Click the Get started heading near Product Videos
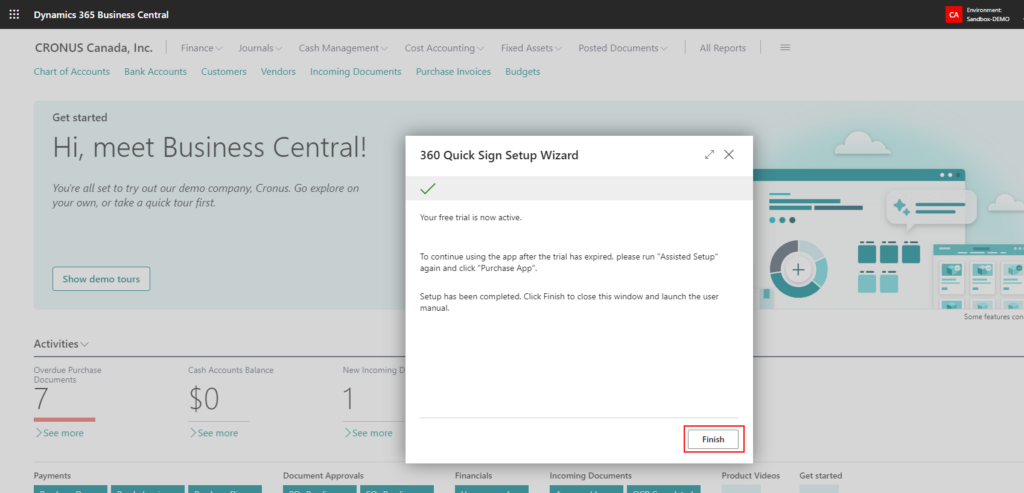Image resolution: width=1024 pixels, height=493 pixels. [820, 475]
